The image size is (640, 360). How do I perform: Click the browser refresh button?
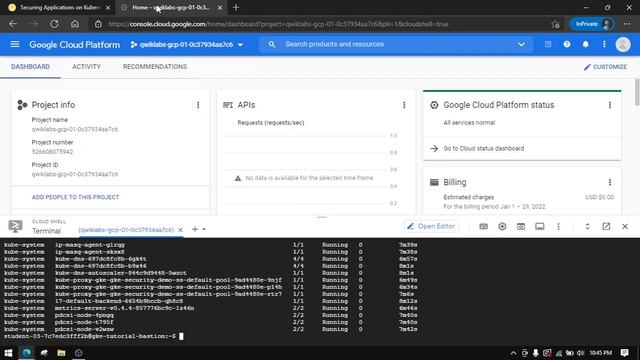(54, 24)
